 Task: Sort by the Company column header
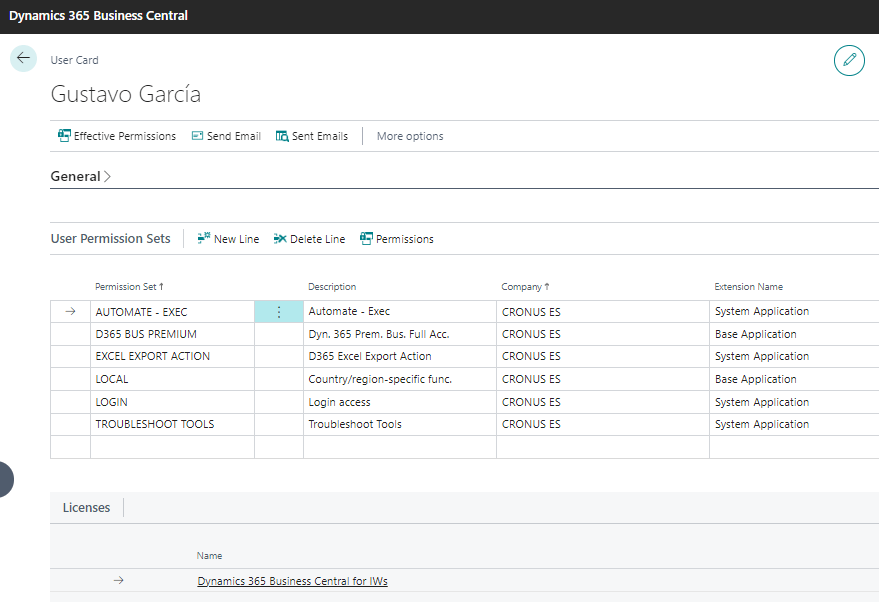525,287
